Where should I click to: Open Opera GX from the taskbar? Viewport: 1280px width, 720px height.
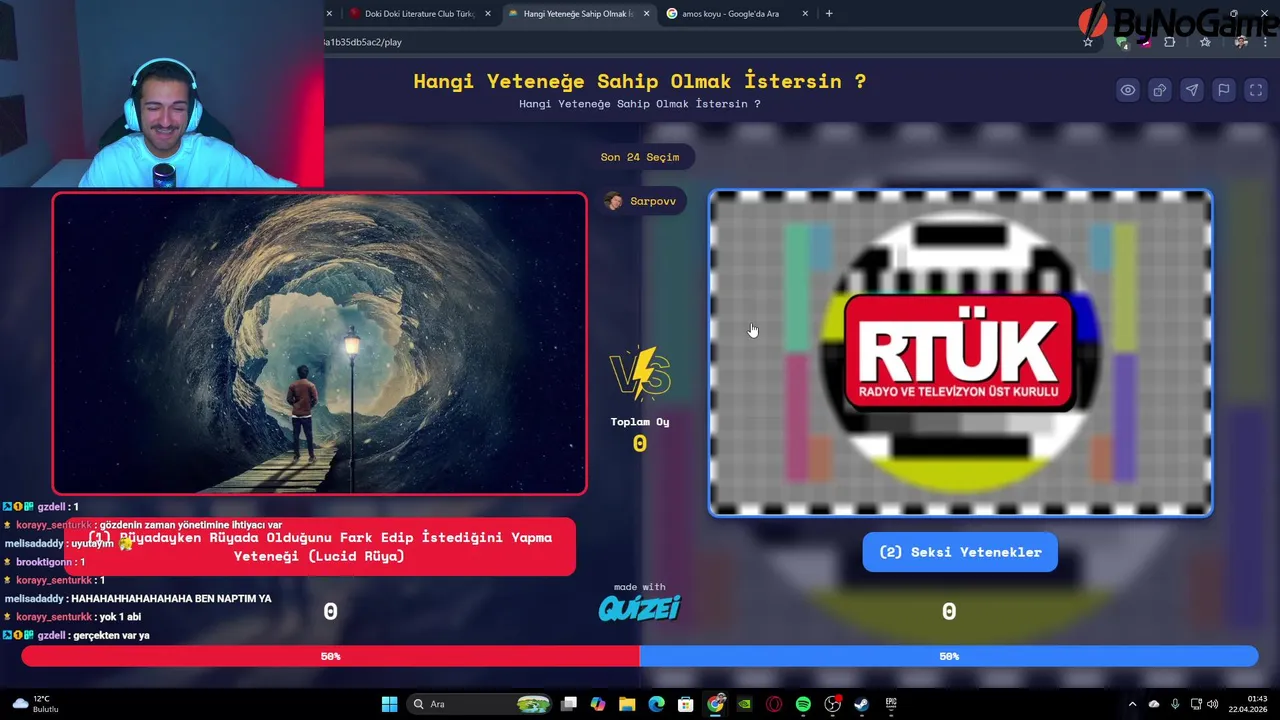point(774,704)
